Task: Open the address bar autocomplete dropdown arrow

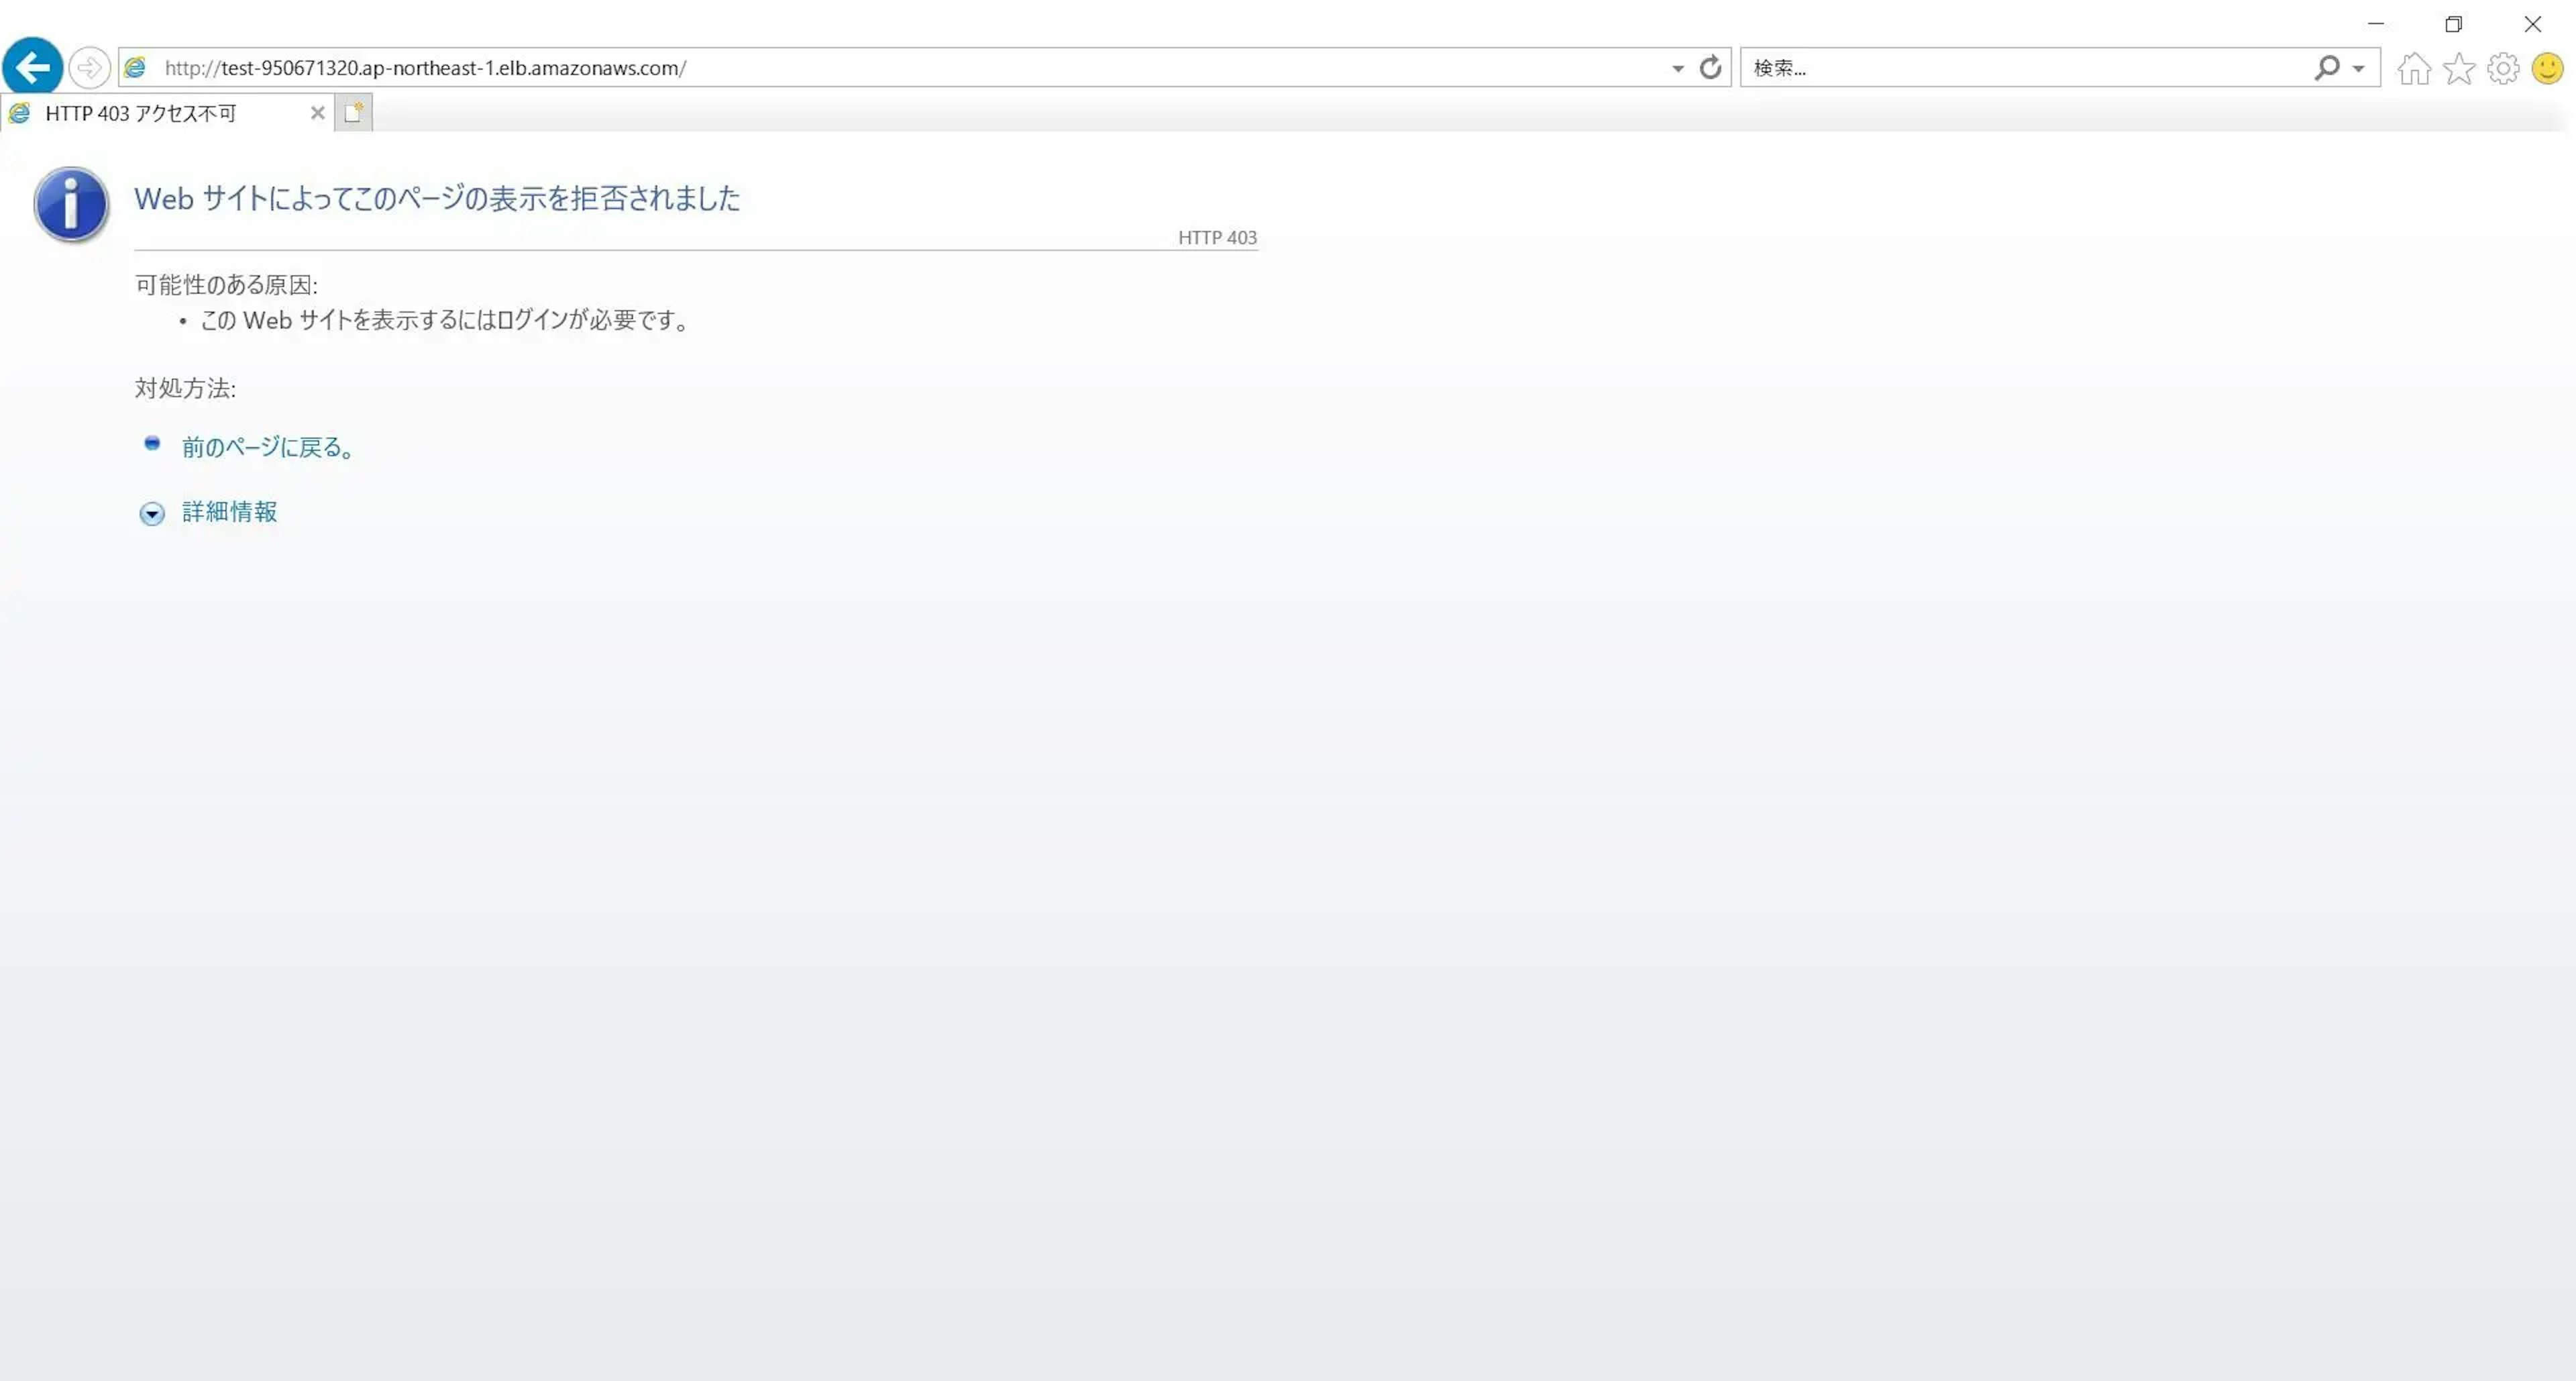Action: tap(1677, 68)
